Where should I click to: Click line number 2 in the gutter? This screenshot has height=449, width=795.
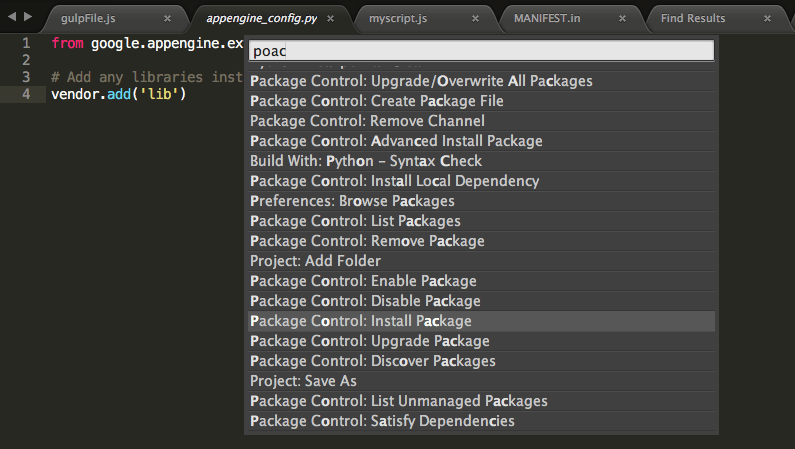26,60
